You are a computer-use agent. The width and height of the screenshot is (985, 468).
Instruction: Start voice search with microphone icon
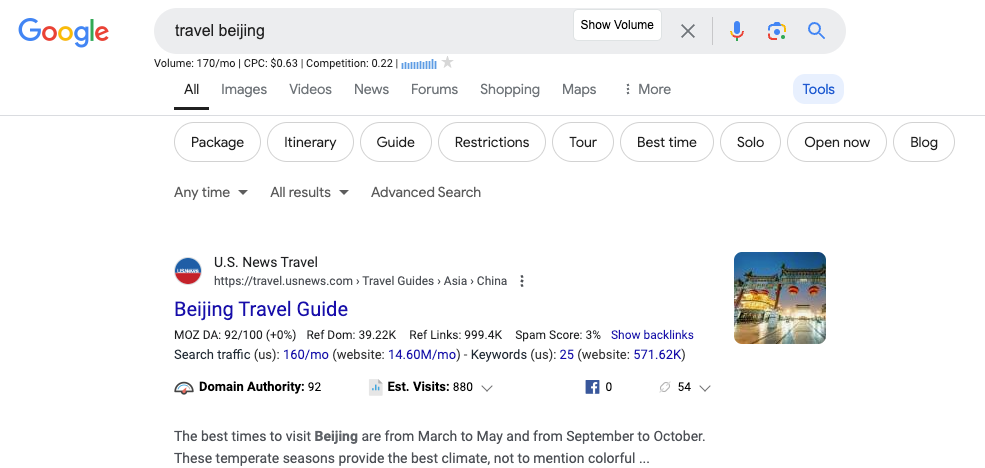tap(737, 31)
